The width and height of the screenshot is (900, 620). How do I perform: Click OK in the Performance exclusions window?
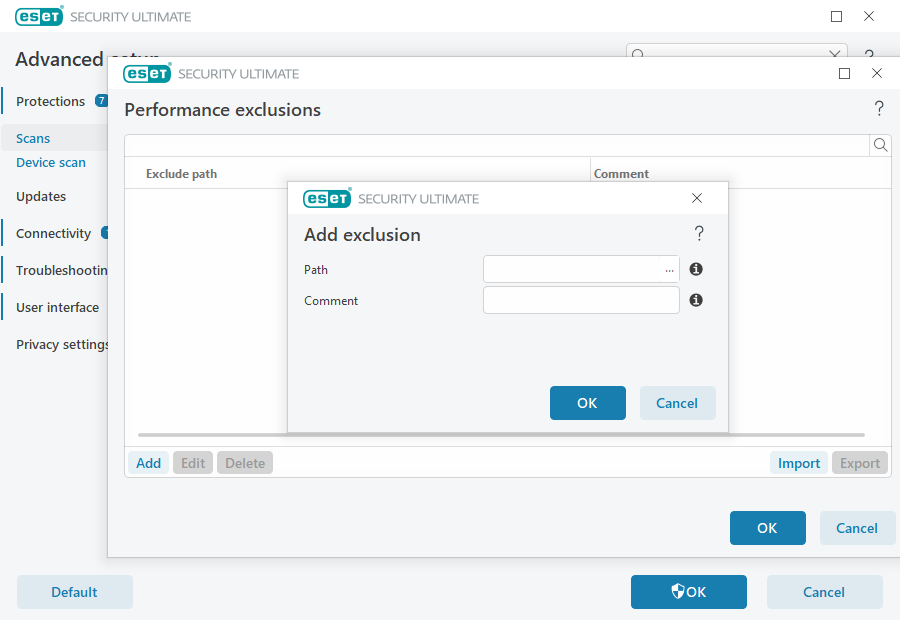767,528
